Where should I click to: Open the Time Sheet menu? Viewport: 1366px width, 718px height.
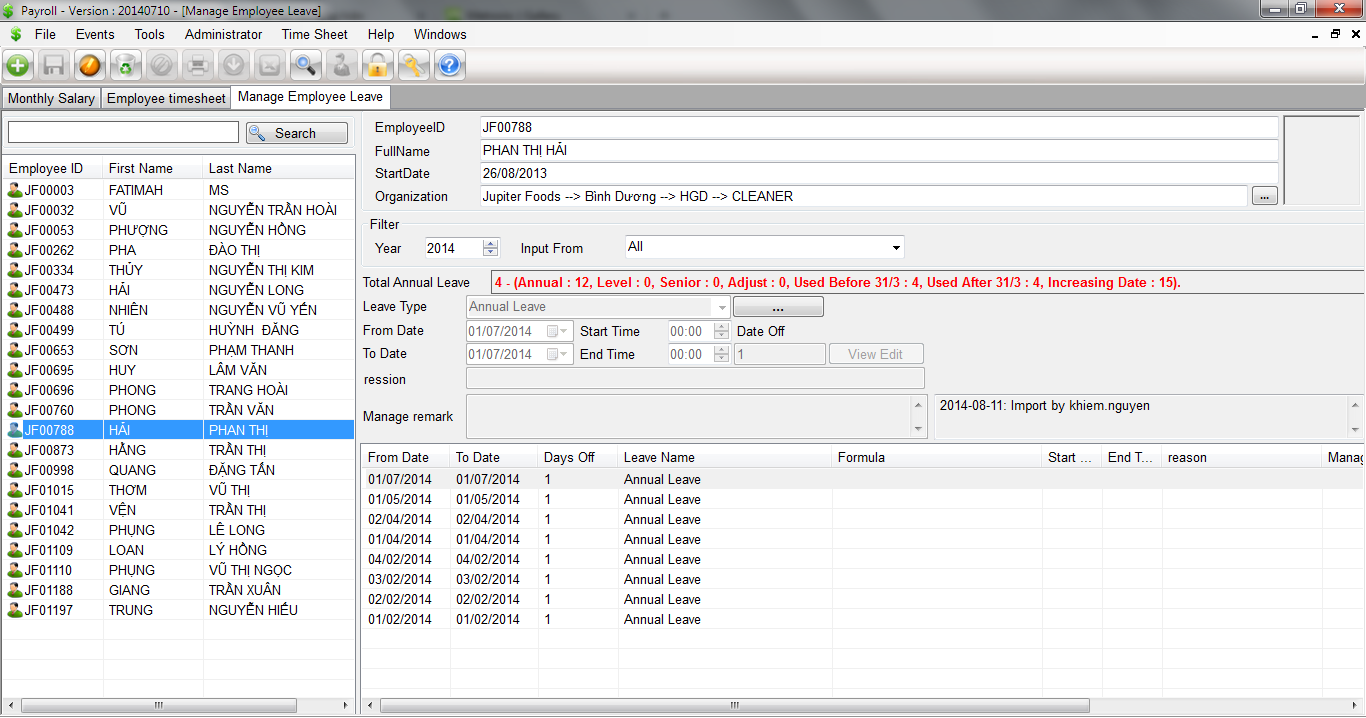tap(314, 34)
